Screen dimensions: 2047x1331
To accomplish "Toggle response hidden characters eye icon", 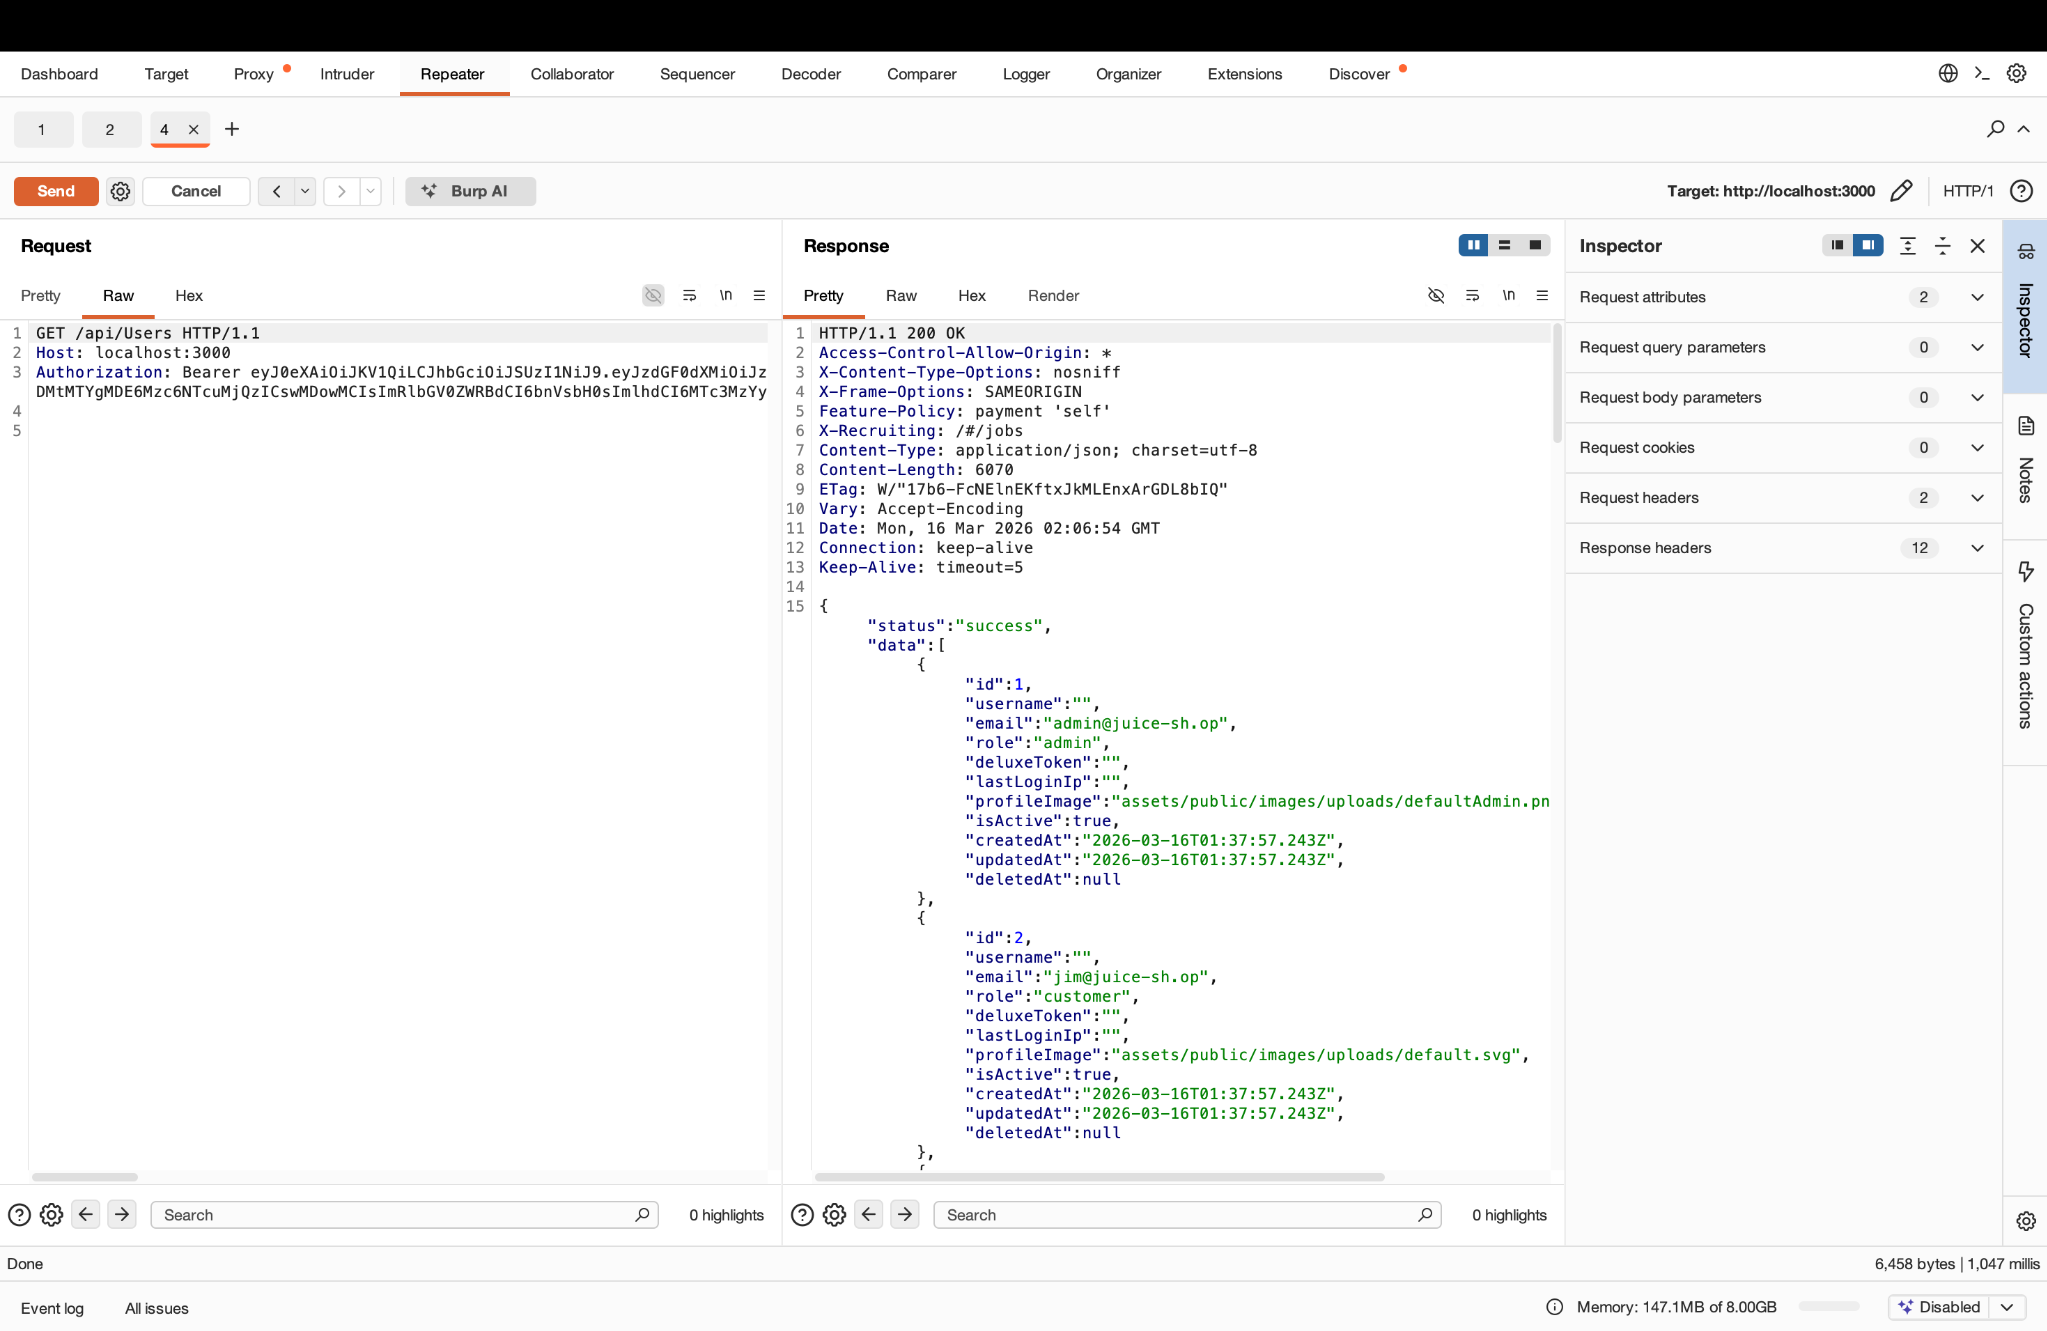I will (x=1436, y=295).
